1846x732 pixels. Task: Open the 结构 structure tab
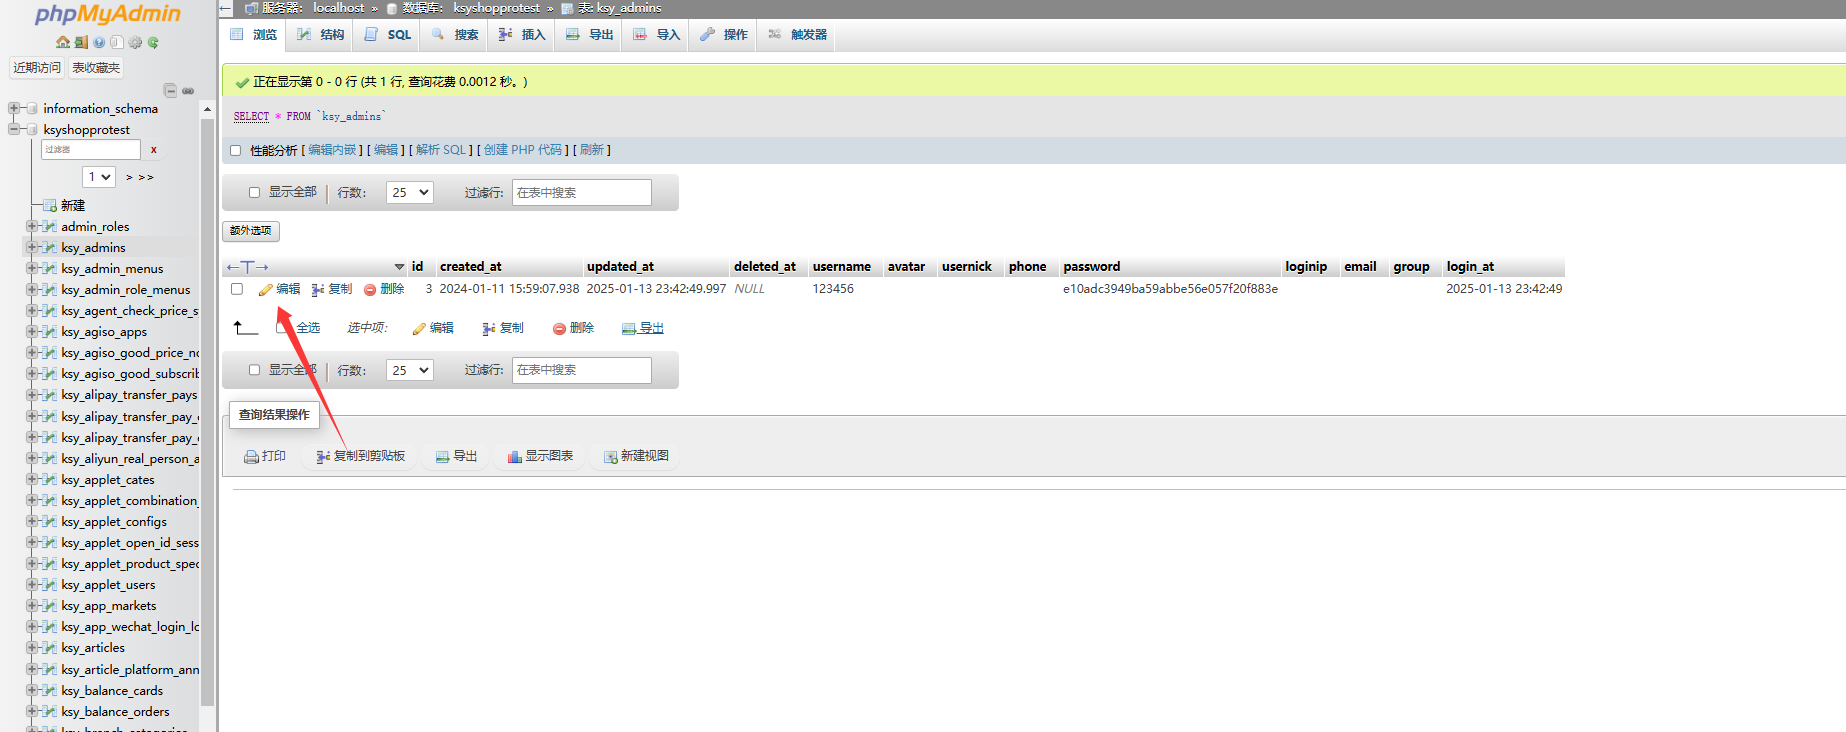321,34
